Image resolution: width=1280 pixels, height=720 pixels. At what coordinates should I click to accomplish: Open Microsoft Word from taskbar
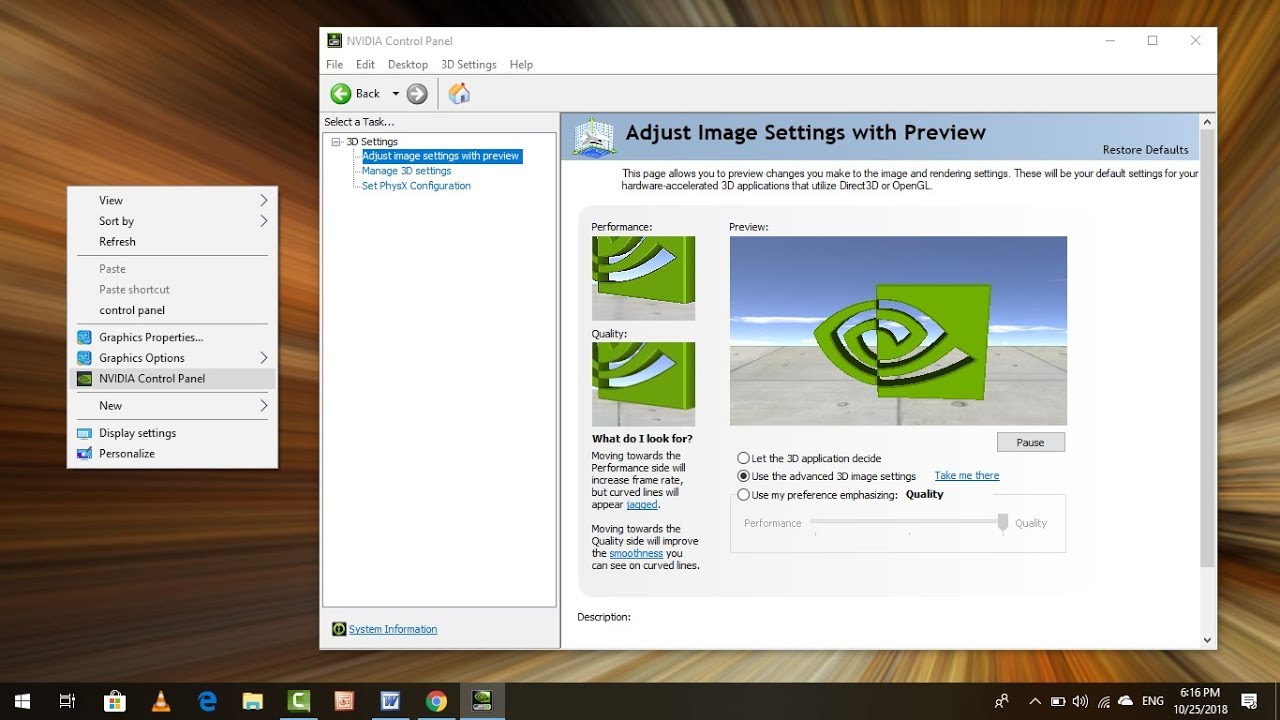click(390, 701)
